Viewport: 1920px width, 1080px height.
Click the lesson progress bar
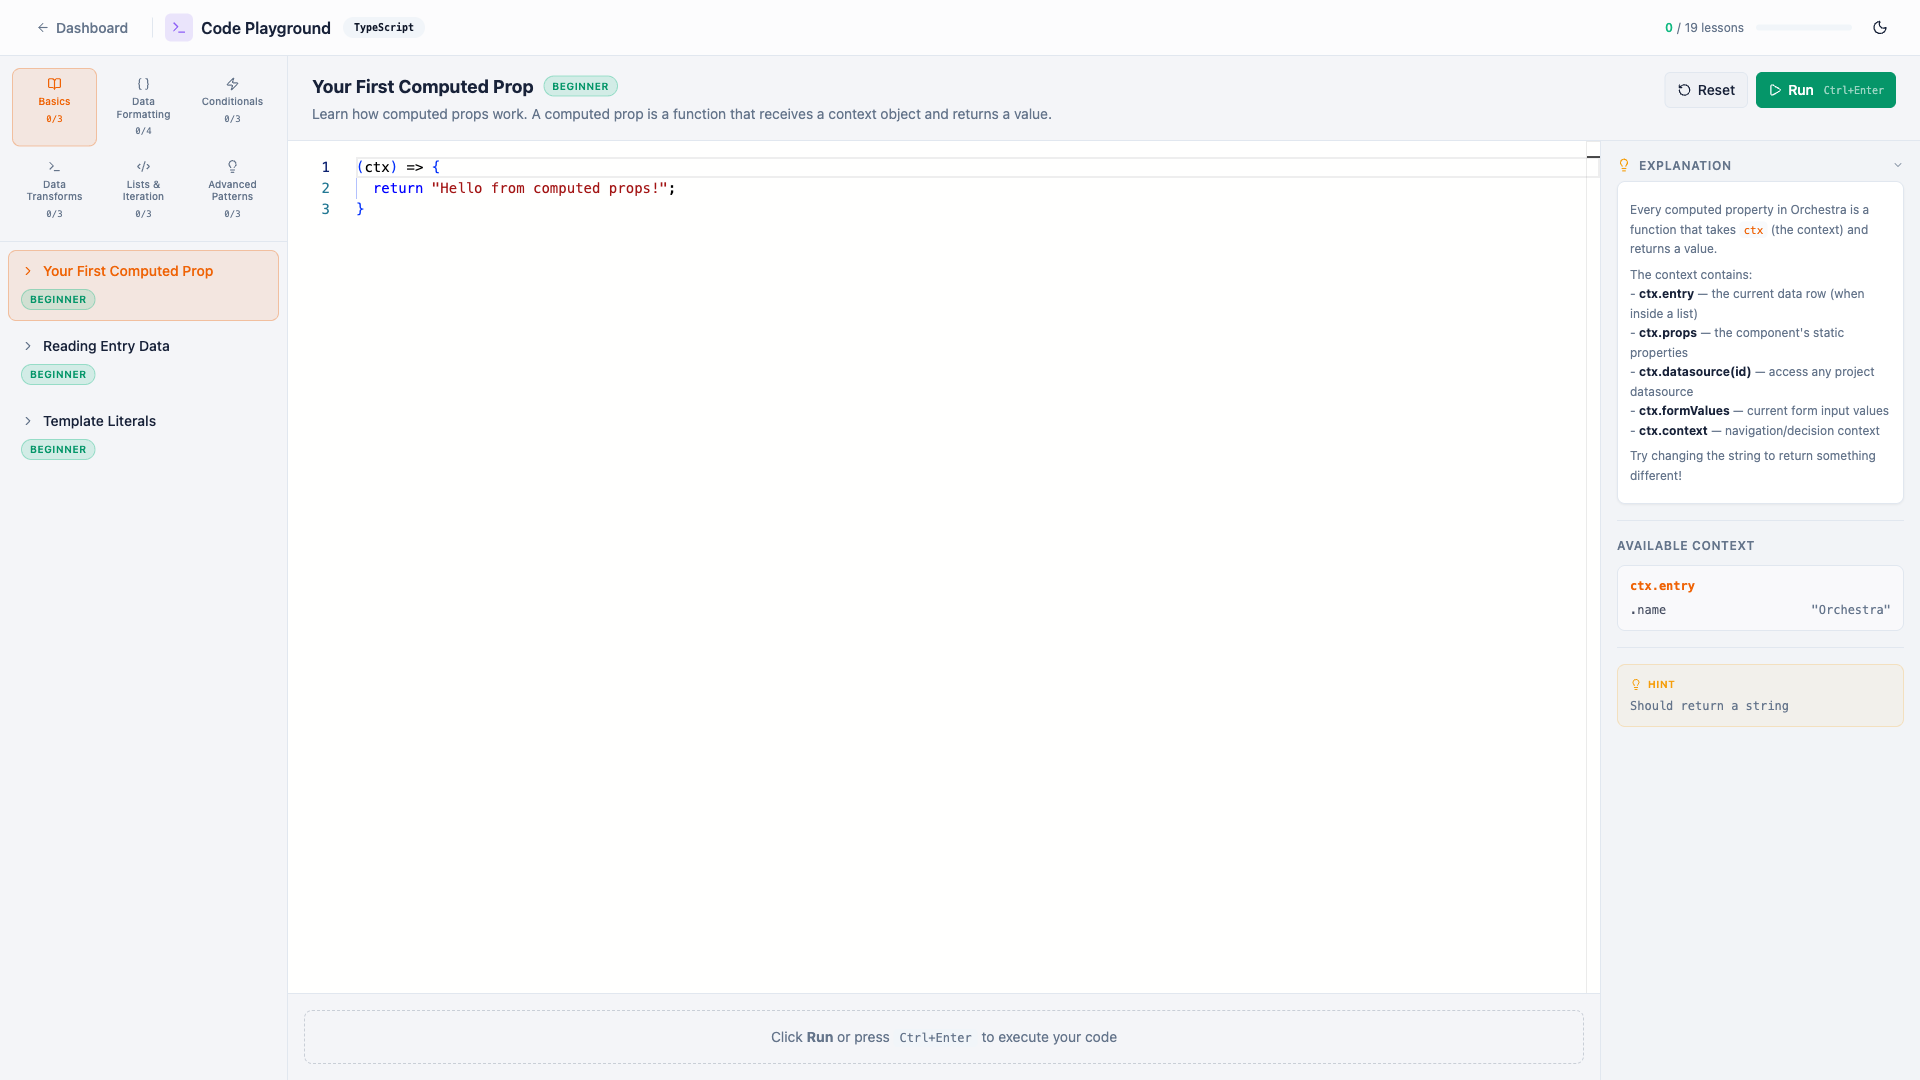pyautogui.click(x=1803, y=28)
